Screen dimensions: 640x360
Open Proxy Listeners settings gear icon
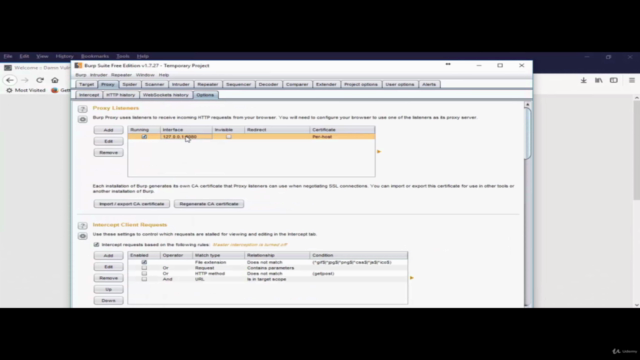[82, 119]
